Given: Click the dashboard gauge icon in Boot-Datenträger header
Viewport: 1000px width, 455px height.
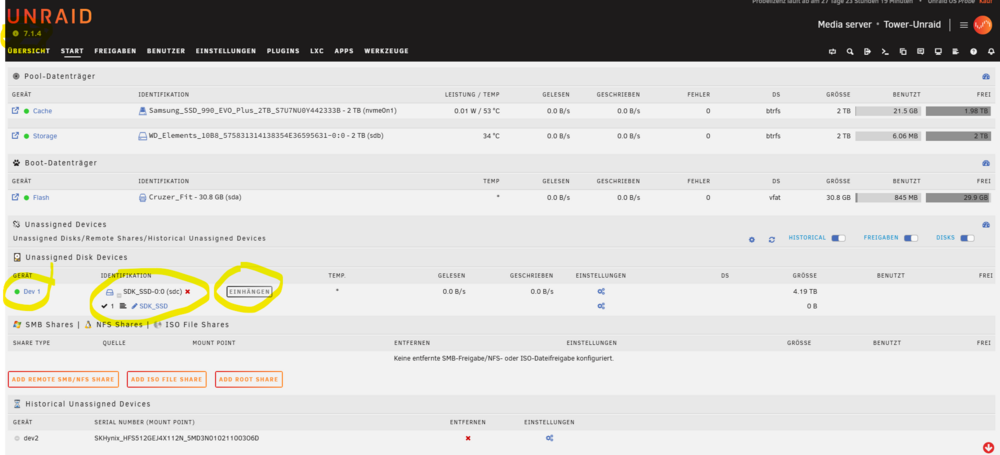Looking at the screenshot, I should point(986,163).
